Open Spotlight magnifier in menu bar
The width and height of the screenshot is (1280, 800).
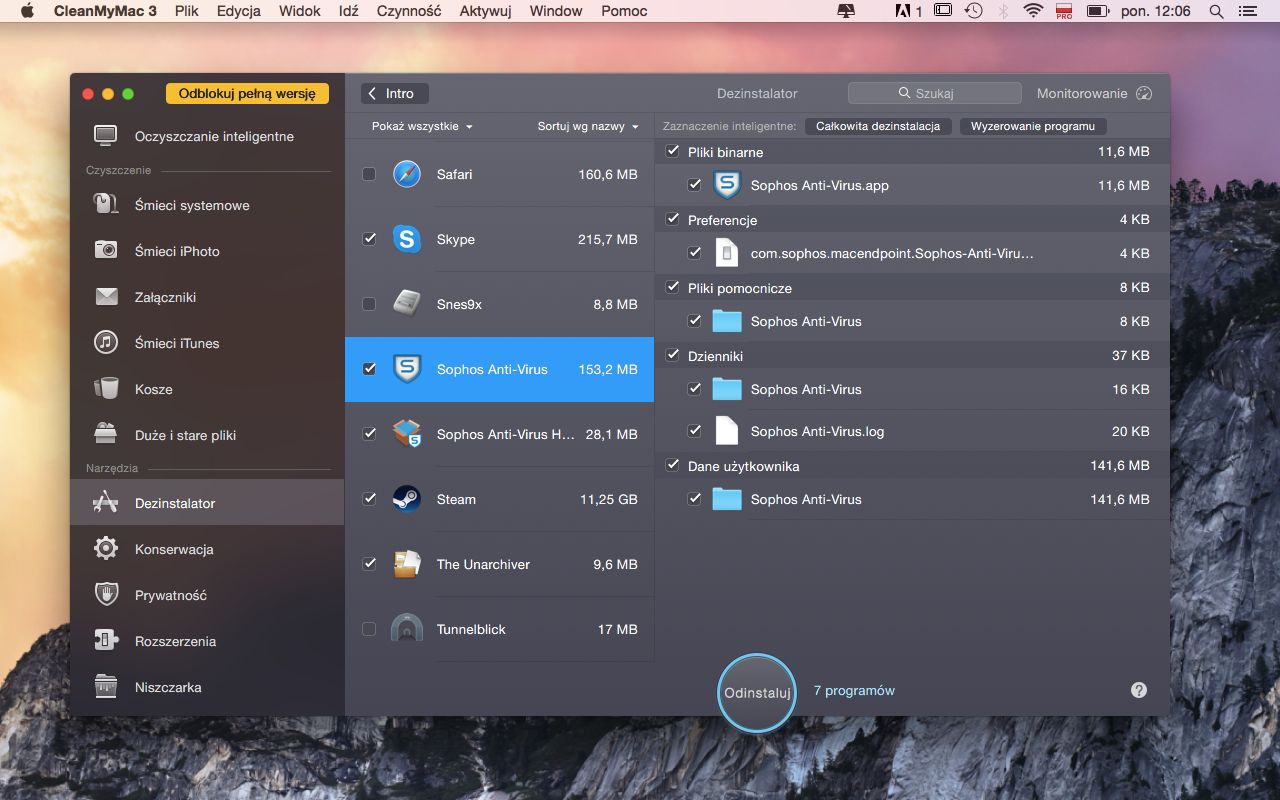1217,11
